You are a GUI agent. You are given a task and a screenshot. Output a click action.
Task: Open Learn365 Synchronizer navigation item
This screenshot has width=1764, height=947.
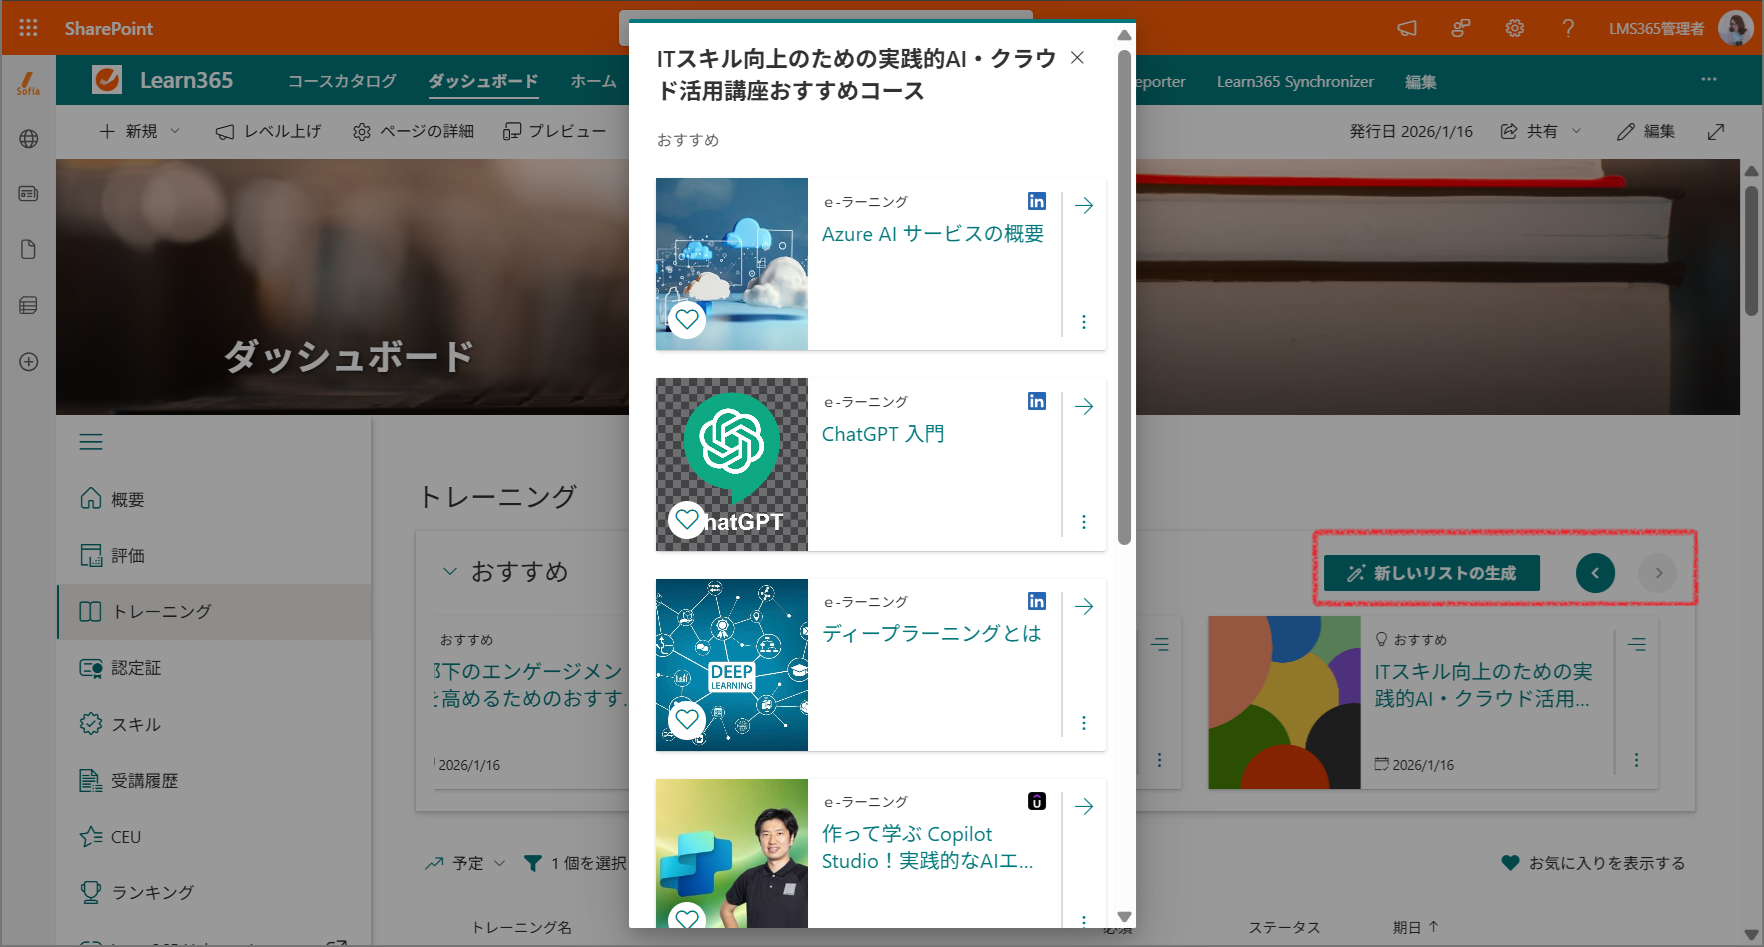(x=1295, y=81)
